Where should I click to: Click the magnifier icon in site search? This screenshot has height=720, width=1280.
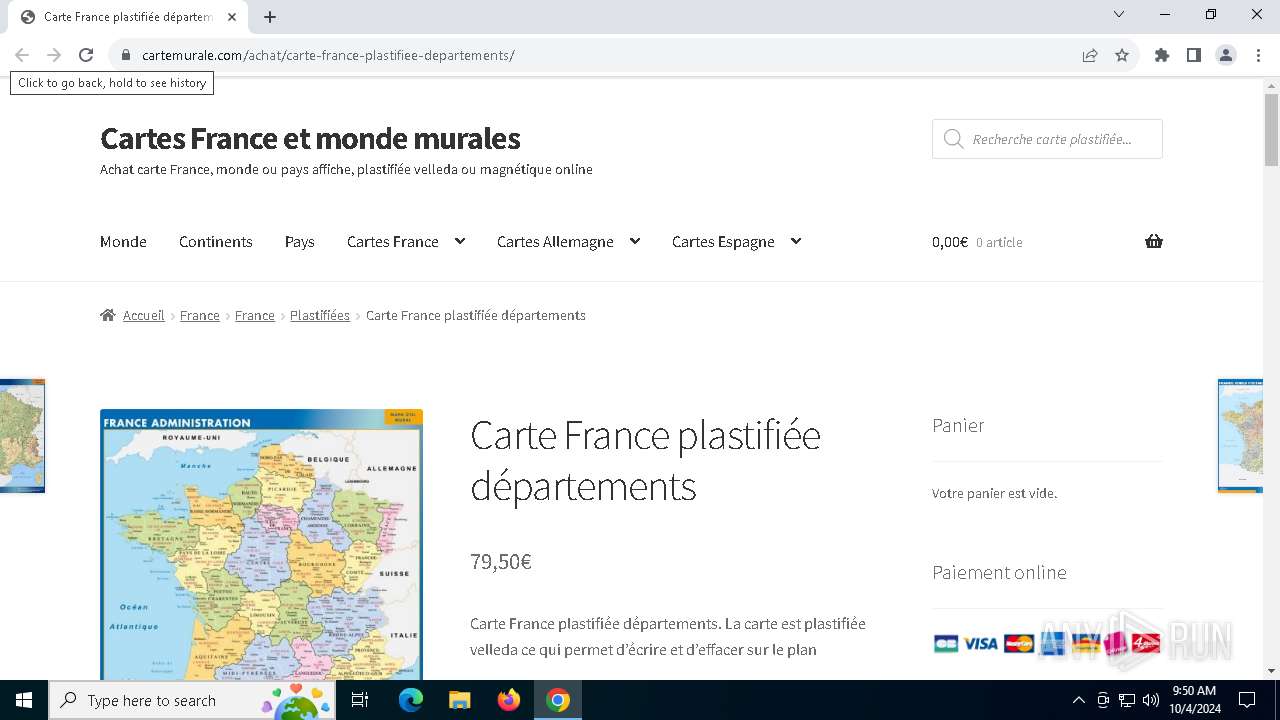point(953,139)
